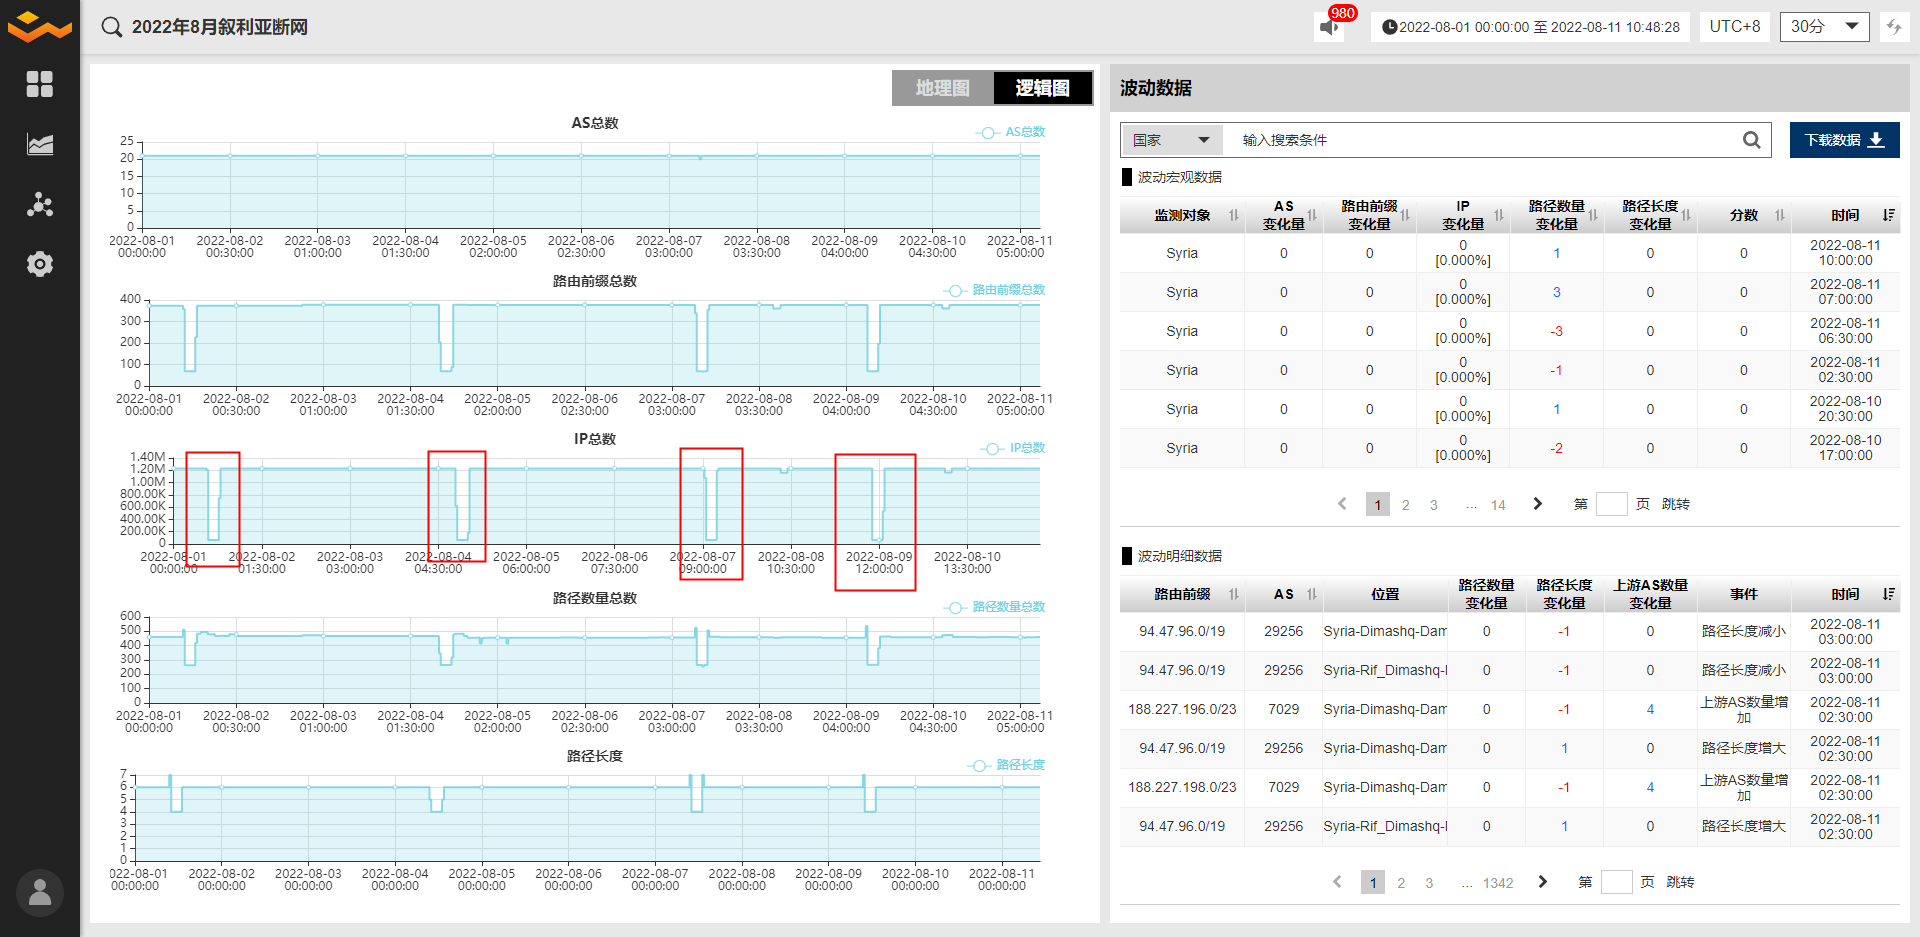Open the 30分 interval dropdown

click(1824, 27)
